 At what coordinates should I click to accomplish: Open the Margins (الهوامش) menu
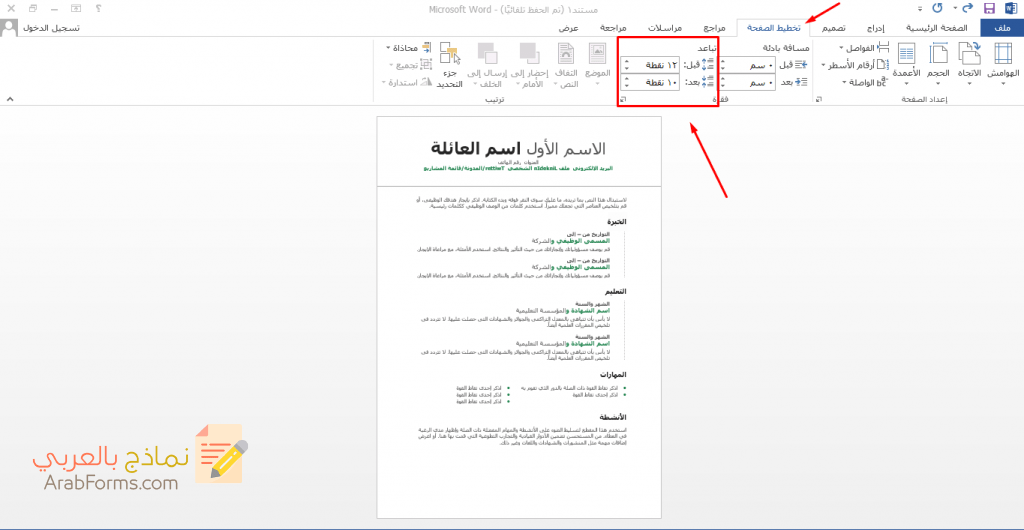point(1001,62)
